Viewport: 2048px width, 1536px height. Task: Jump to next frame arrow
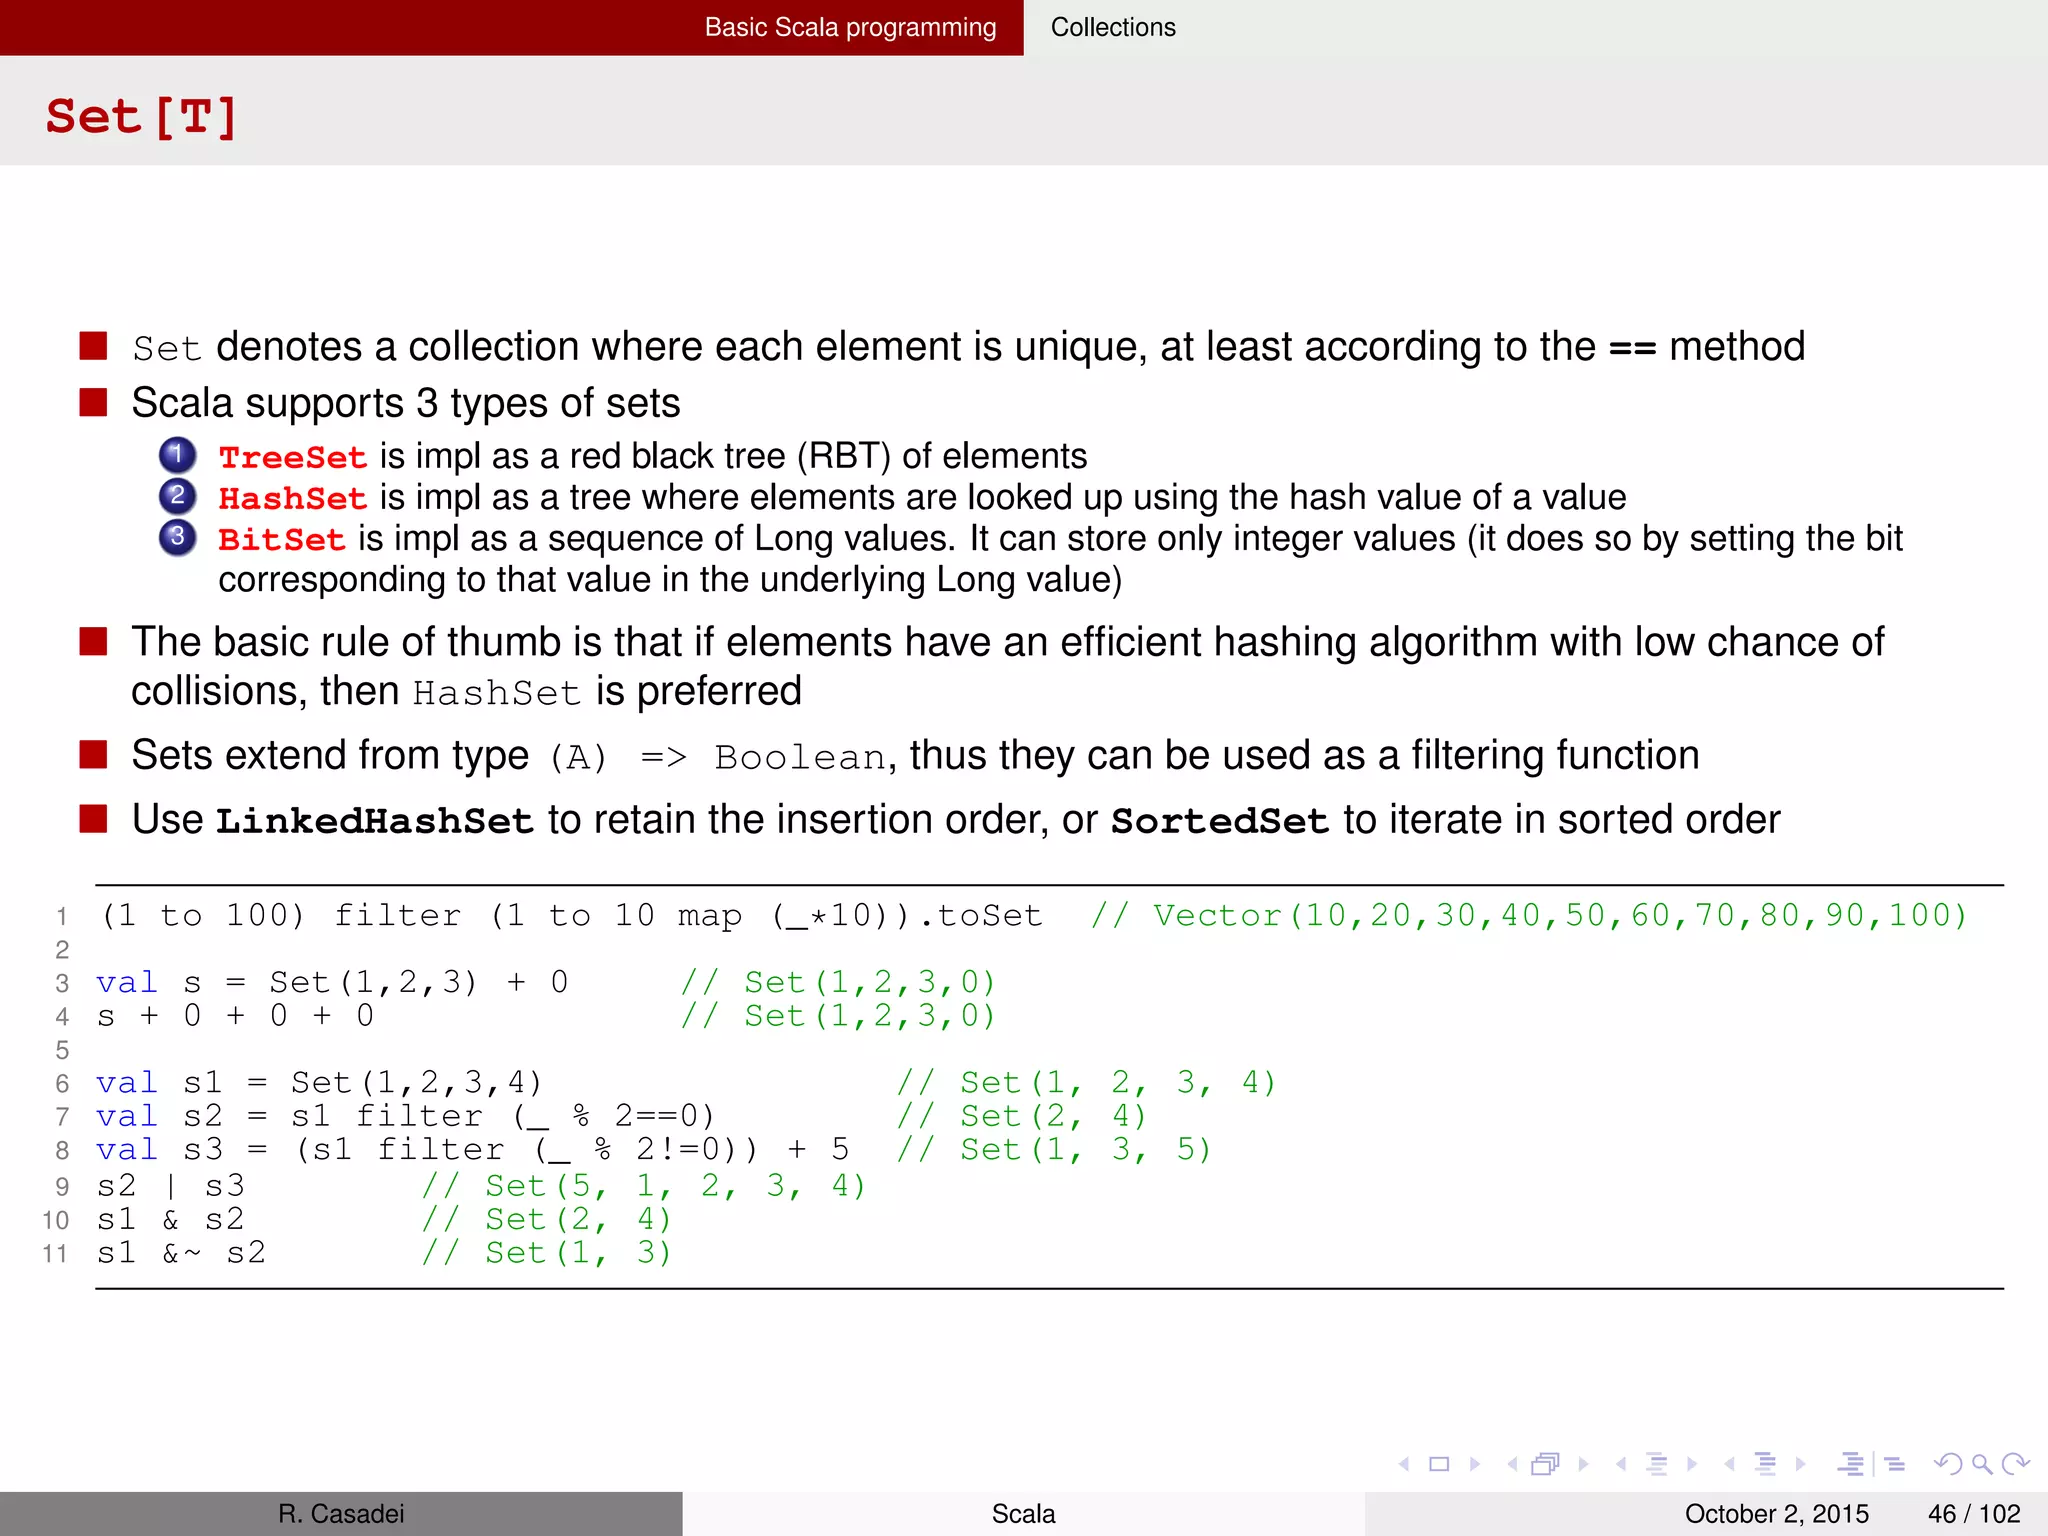tap(1583, 1464)
